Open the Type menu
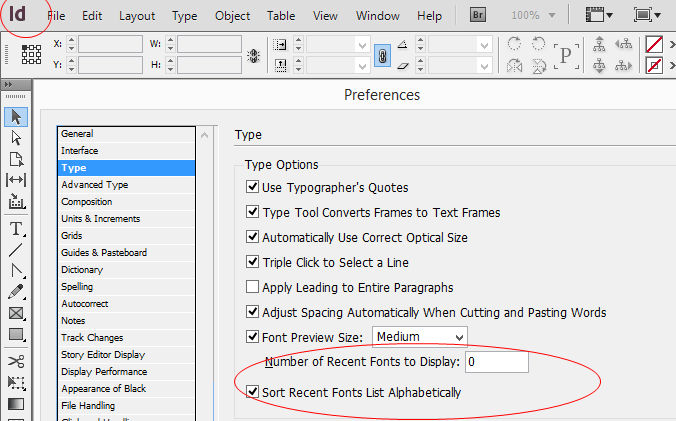Viewport: 676px width, 421px height. coord(185,16)
